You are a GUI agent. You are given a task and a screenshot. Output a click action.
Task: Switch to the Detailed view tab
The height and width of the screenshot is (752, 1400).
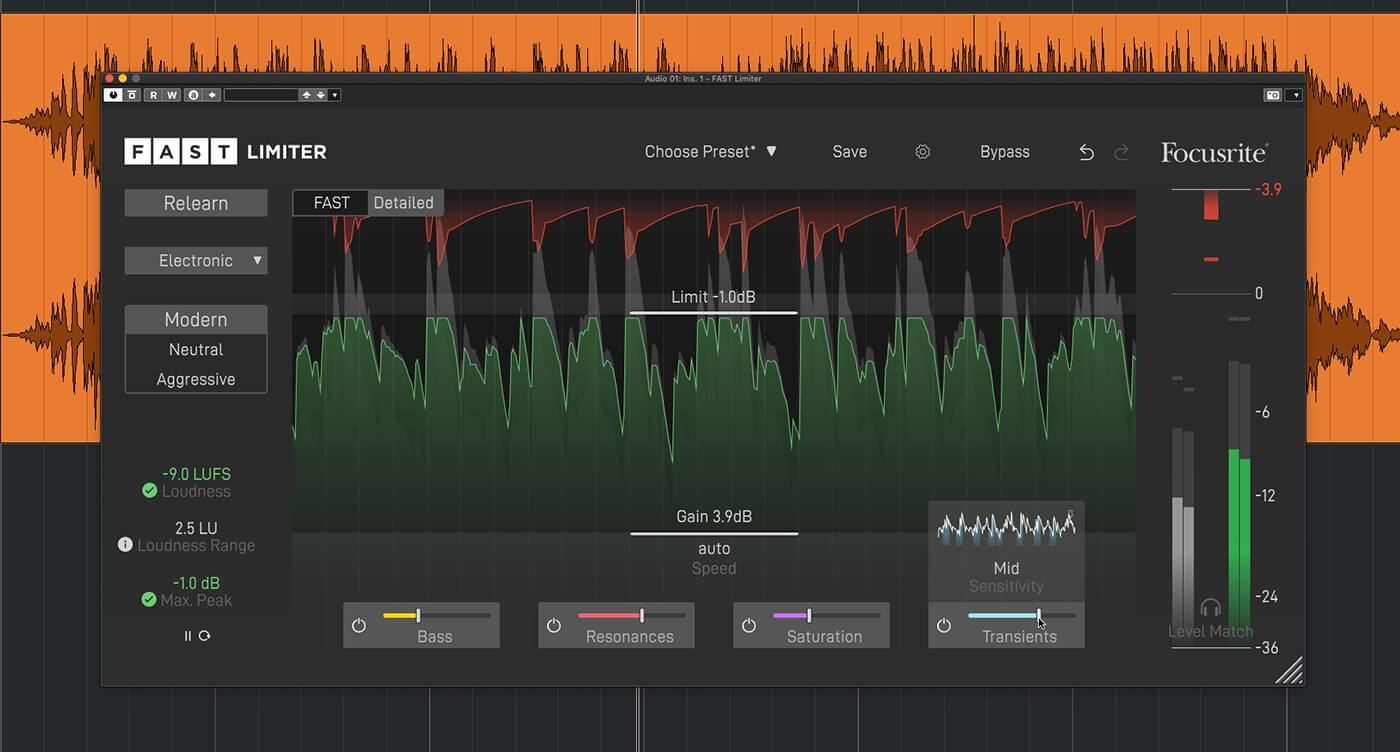(404, 203)
